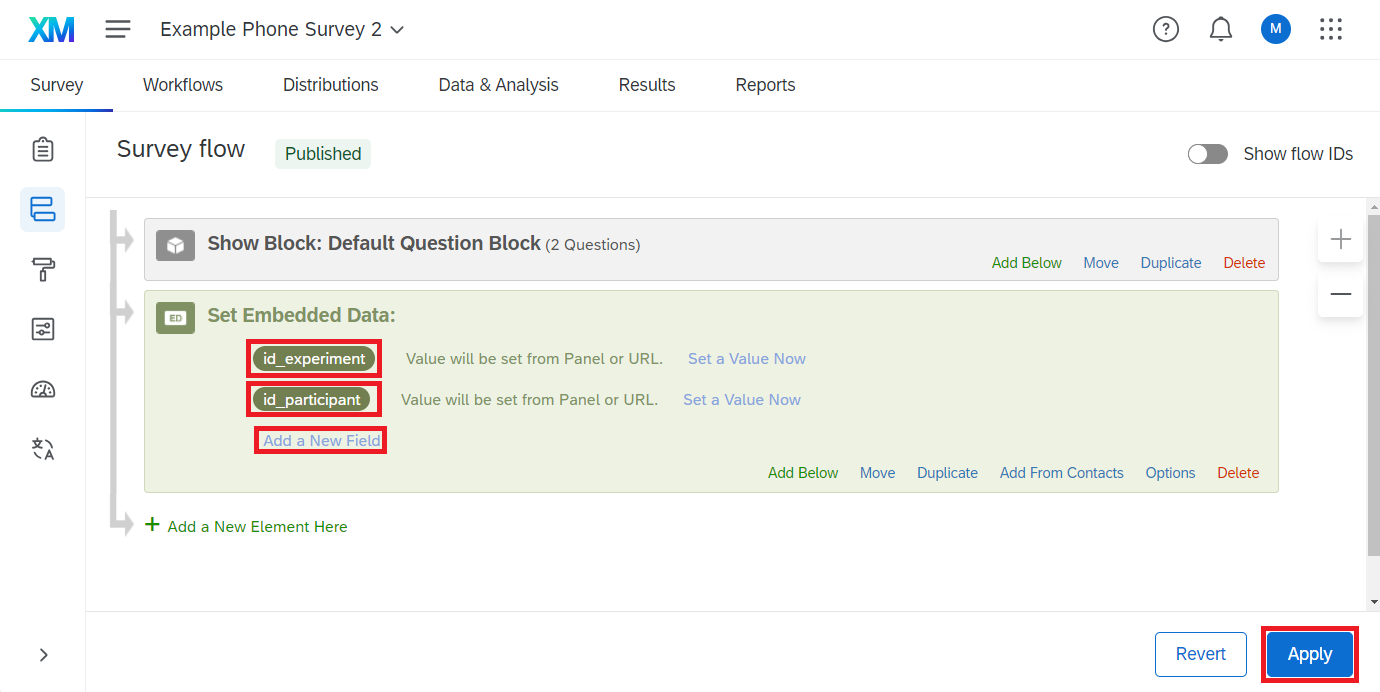The width and height of the screenshot is (1380, 692).
Task: Open the Help question mark icon
Action: (1165, 29)
